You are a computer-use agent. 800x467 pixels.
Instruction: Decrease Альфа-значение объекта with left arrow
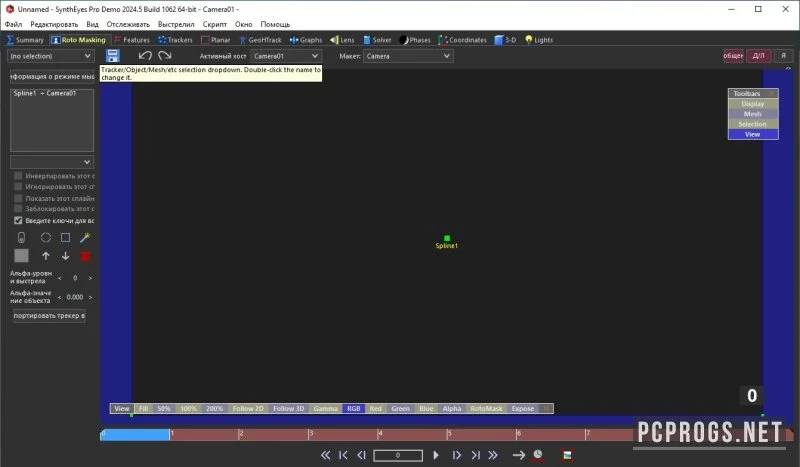pos(60,297)
